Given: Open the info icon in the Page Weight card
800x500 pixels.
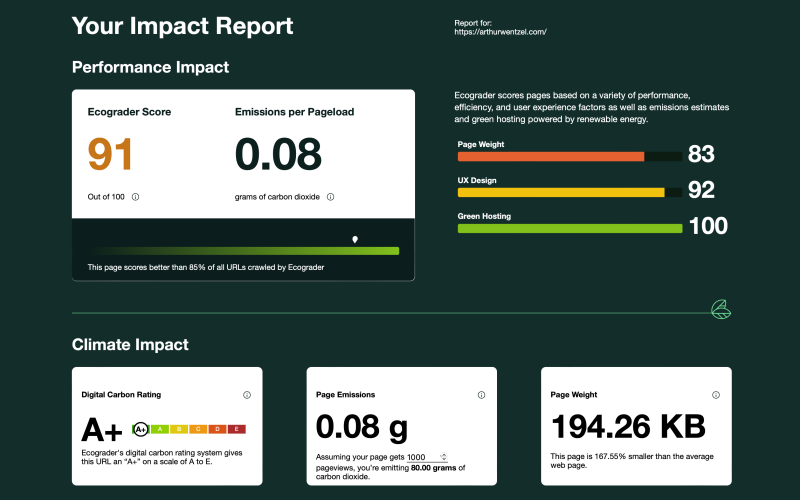Looking at the screenshot, I should [715, 395].
